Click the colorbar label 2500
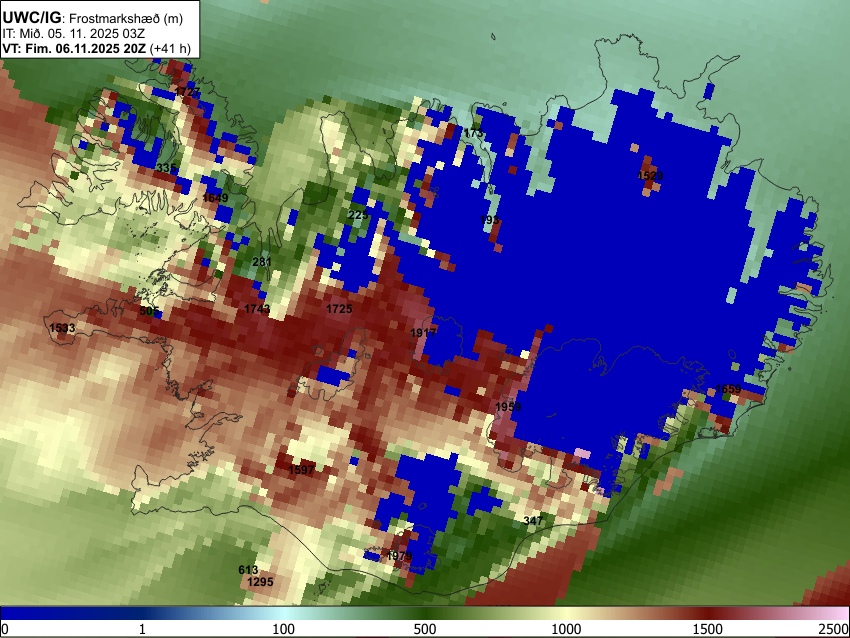Screen dimensions: 850x638 (834, 629)
